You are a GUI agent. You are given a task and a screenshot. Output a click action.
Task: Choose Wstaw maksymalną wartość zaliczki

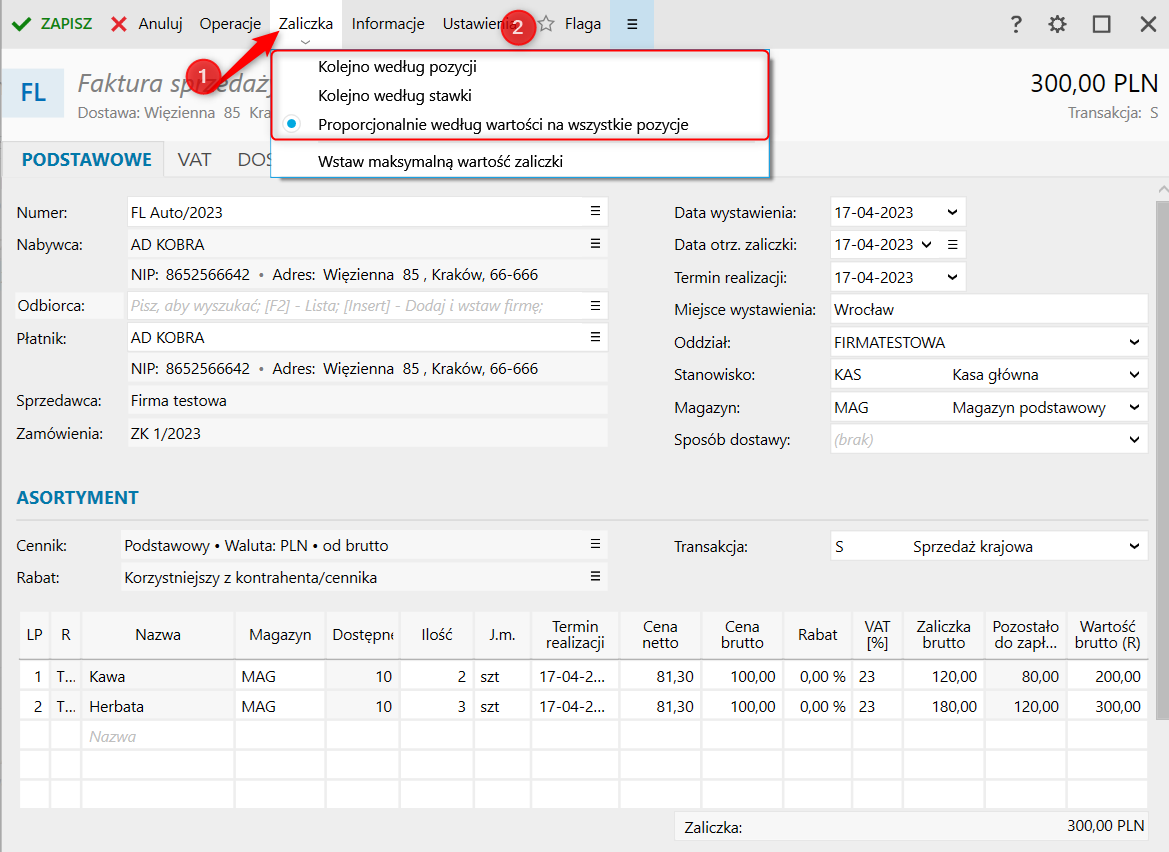[440, 160]
